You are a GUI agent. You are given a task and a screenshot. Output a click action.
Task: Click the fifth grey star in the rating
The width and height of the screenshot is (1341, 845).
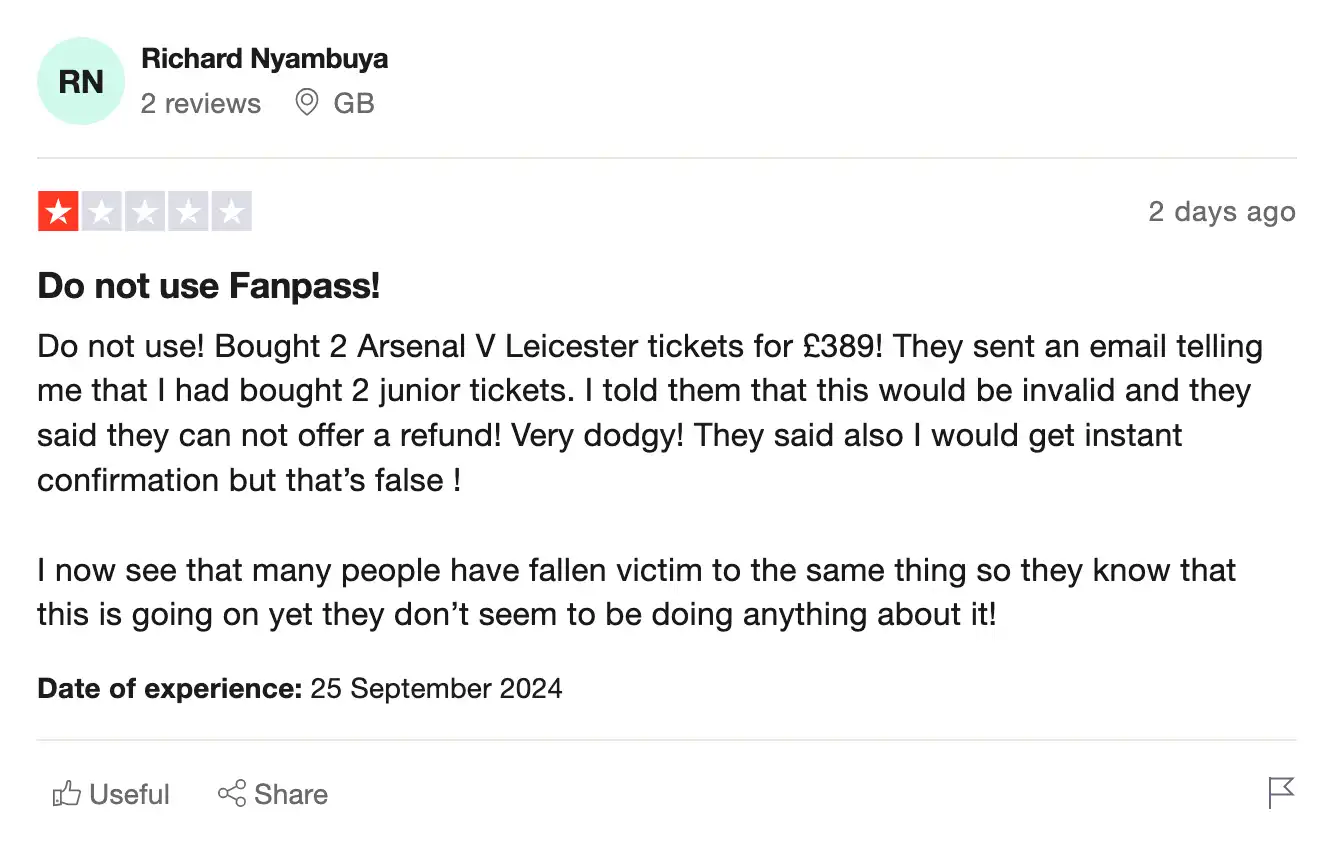pyautogui.click(x=232, y=211)
